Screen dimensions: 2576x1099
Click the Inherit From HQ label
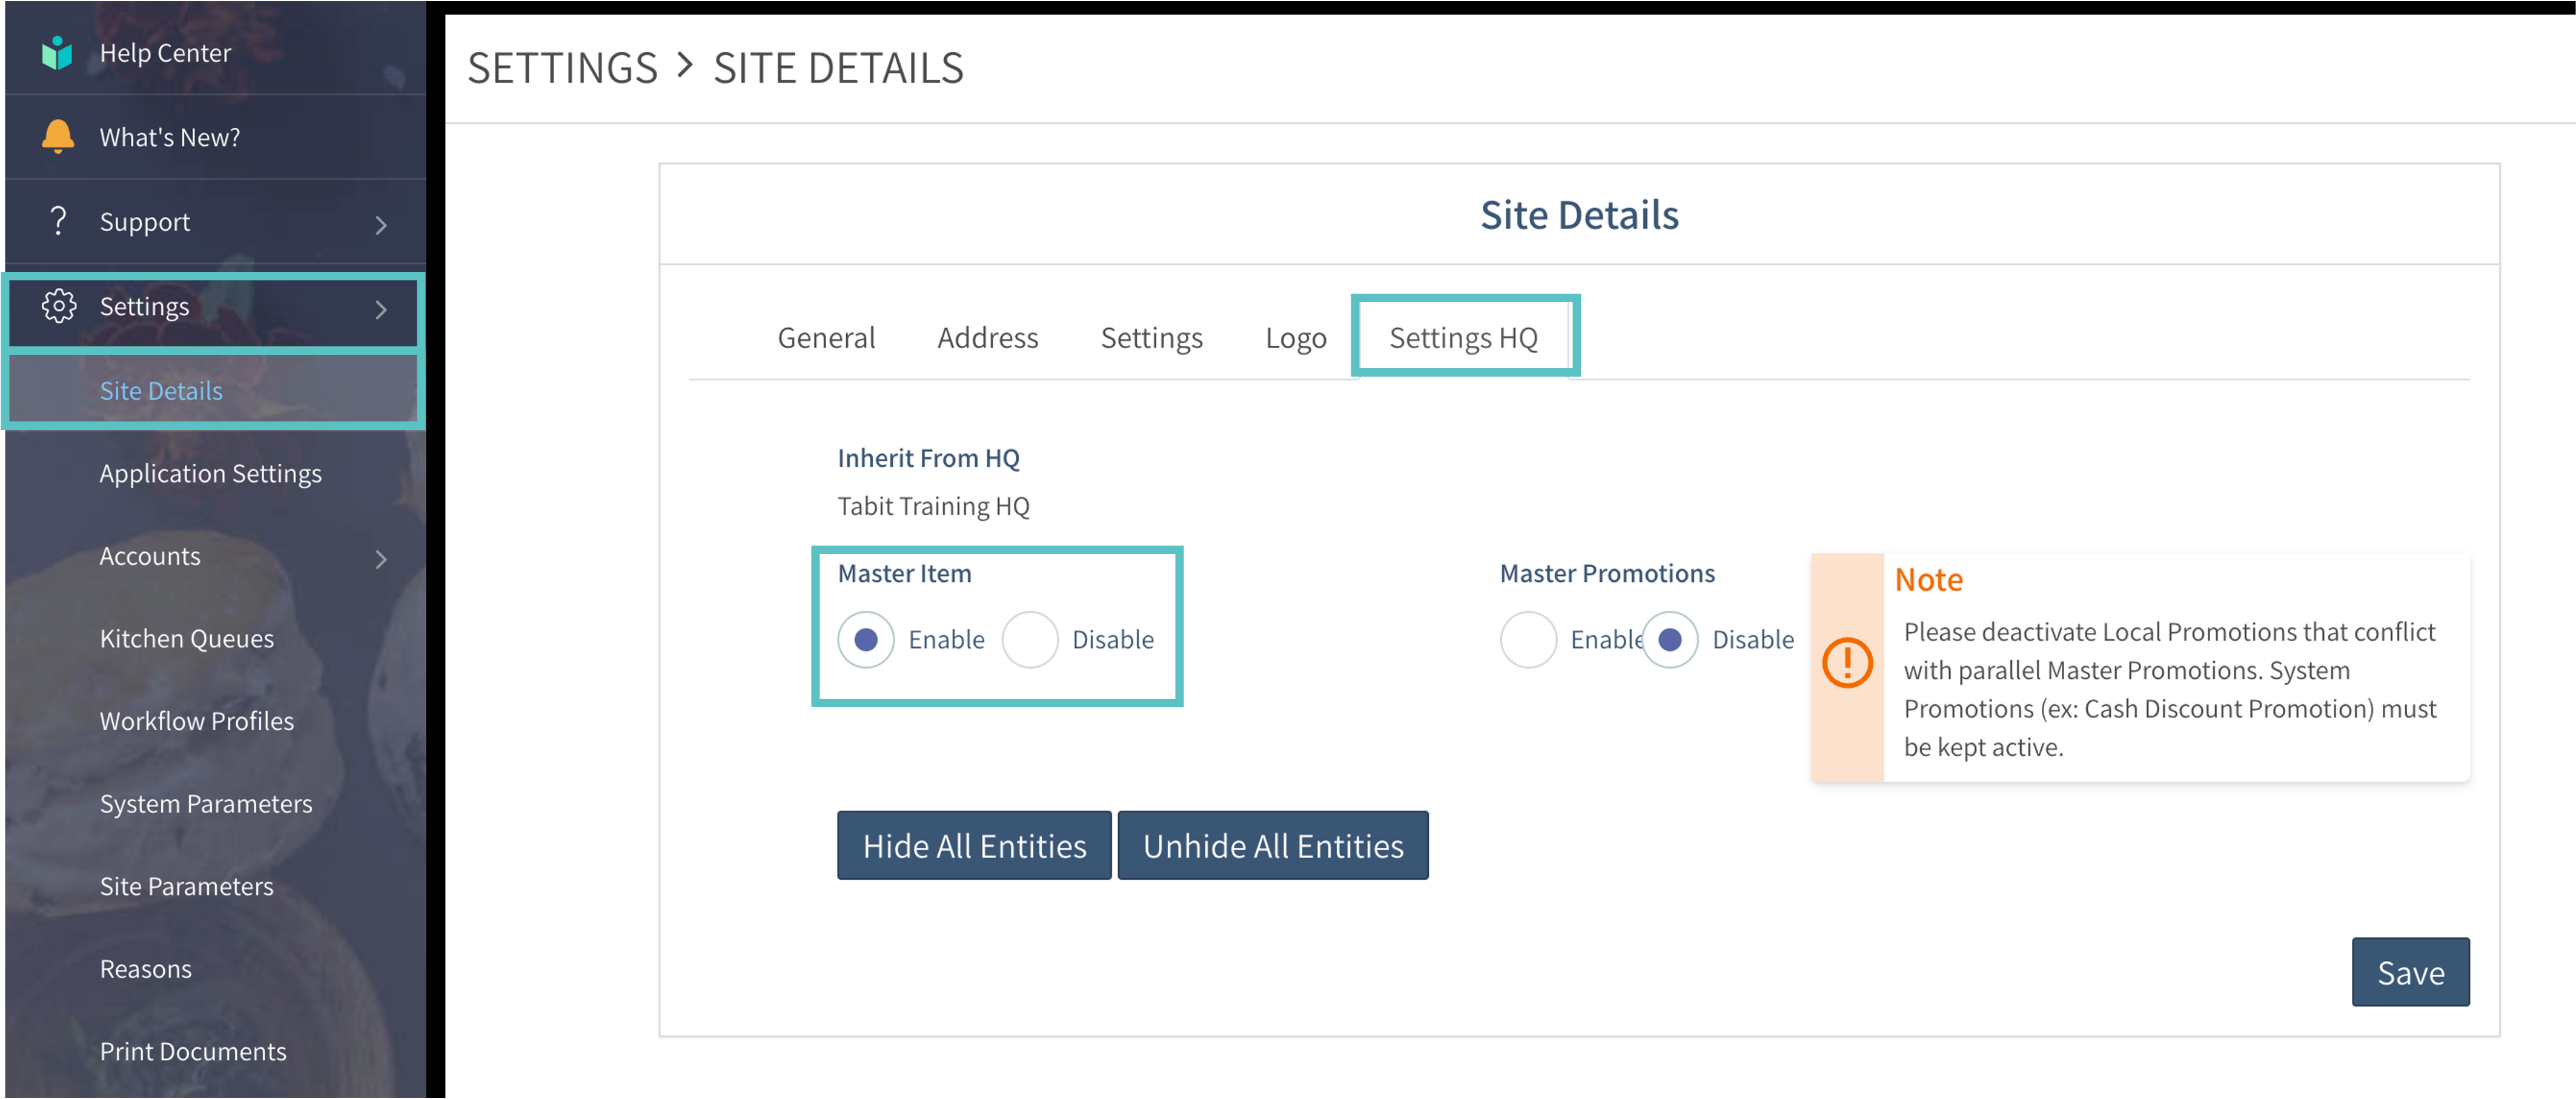928,458
